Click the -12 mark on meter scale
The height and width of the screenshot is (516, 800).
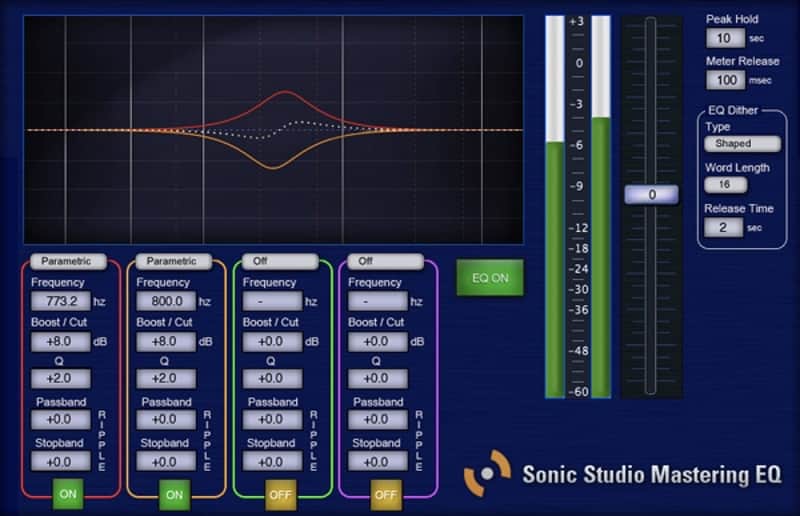(578, 228)
